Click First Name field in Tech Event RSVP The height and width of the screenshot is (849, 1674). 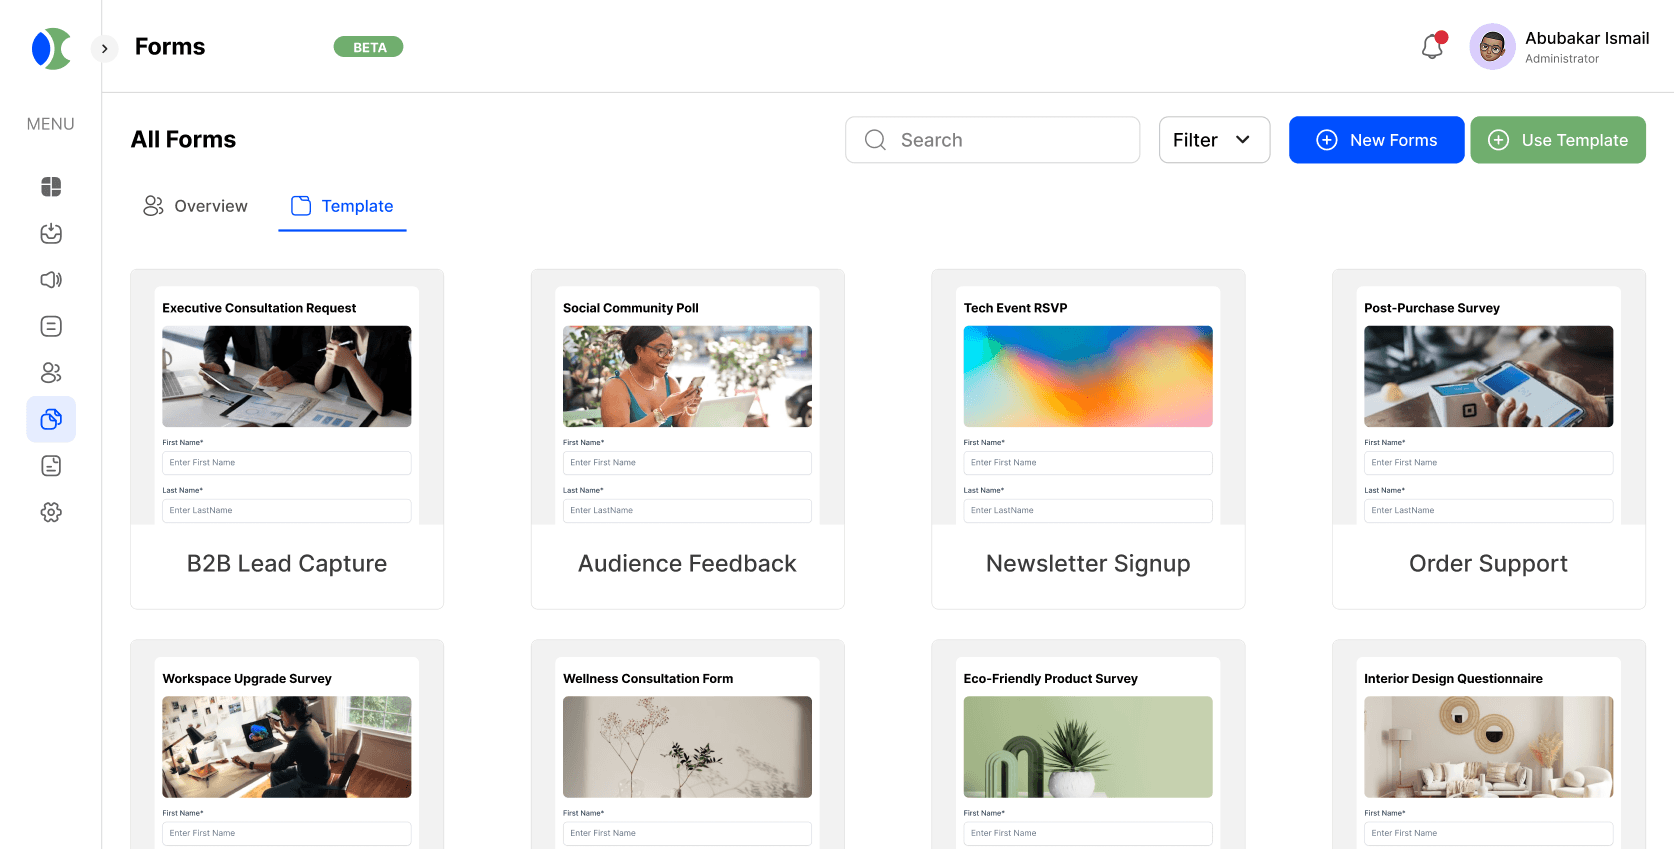point(1088,463)
